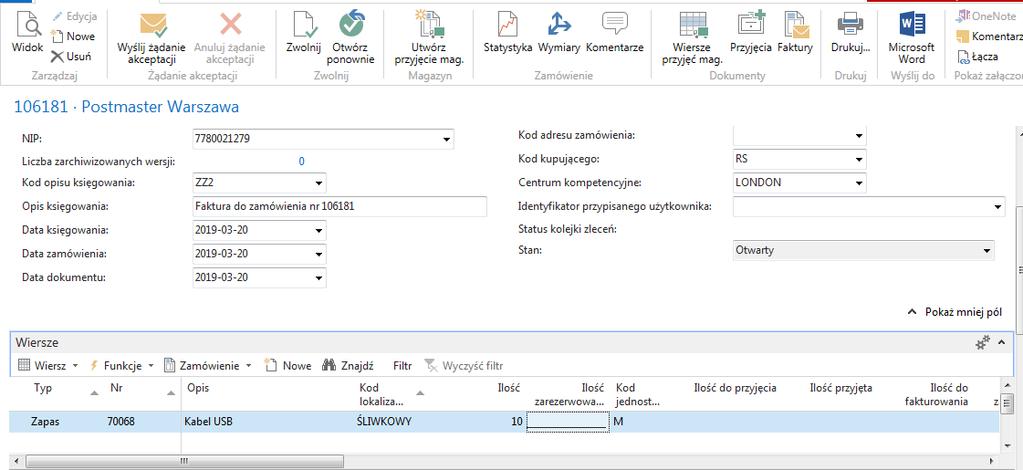Click page title 106181 · Postmaster Warszawa
Viewport: 1023px width, 470px height.
tap(127, 106)
